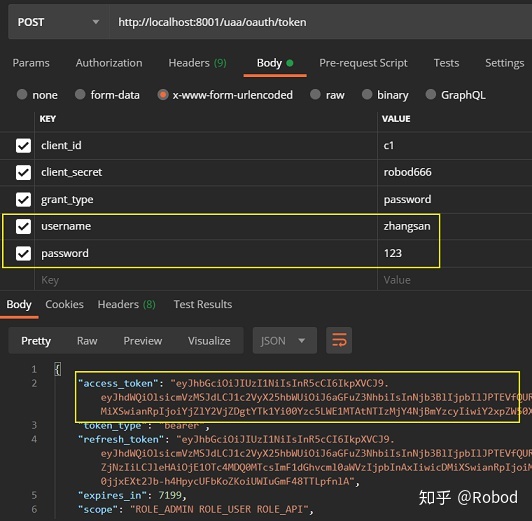Collapse the JSON root brace on line 1
Image resolution: width=532 pixels, height=521 pixels.
click(x=58, y=369)
